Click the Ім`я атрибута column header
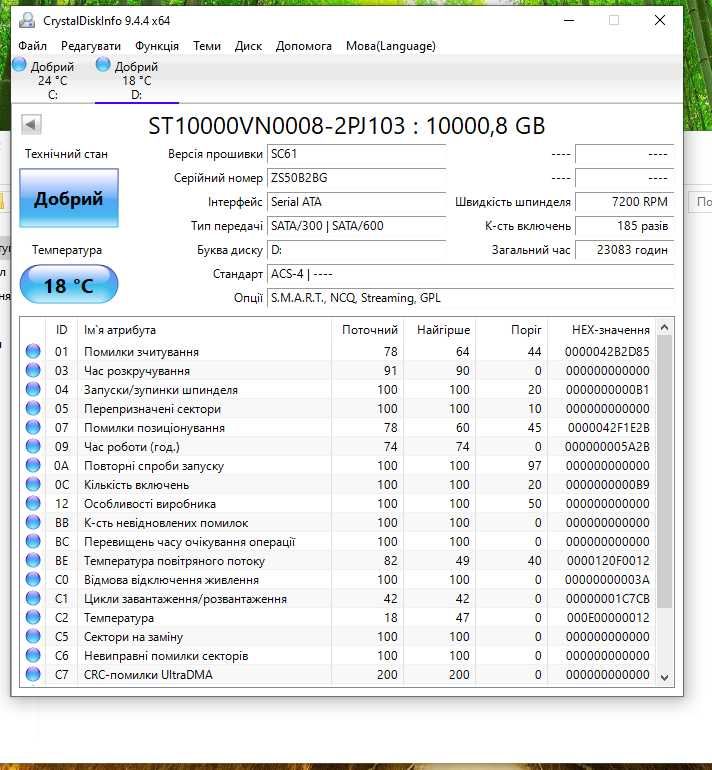The width and height of the screenshot is (712, 770). pos(204,330)
